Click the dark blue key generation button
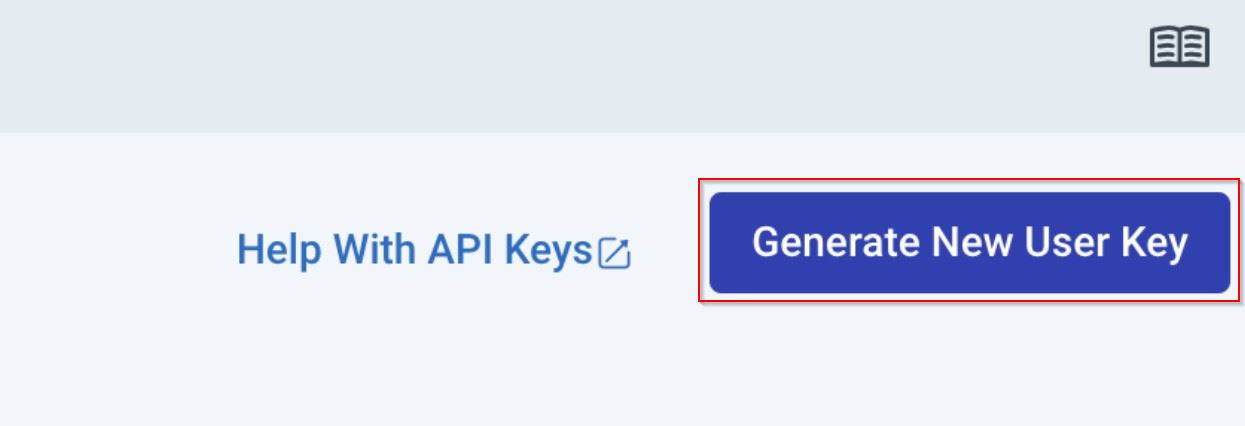1245x426 pixels. tap(969, 243)
